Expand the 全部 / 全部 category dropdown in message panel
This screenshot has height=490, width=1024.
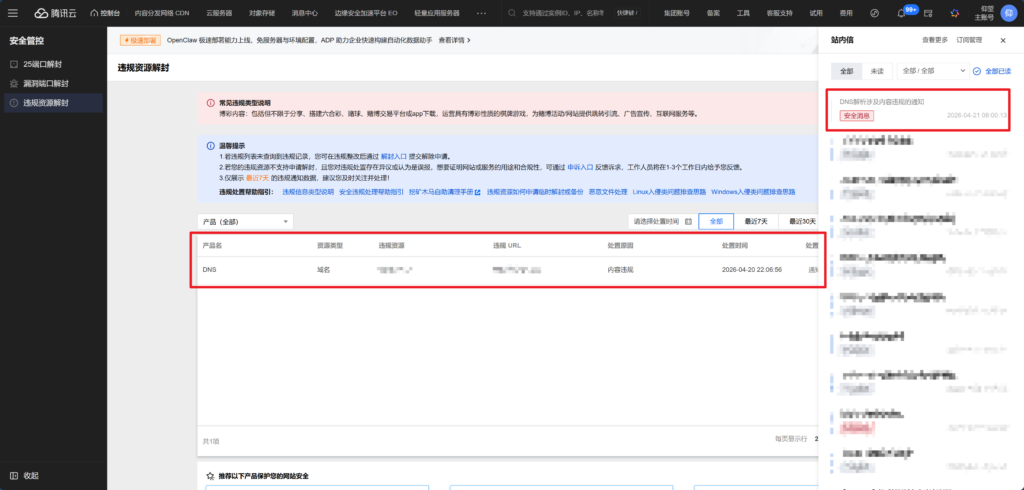point(933,72)
